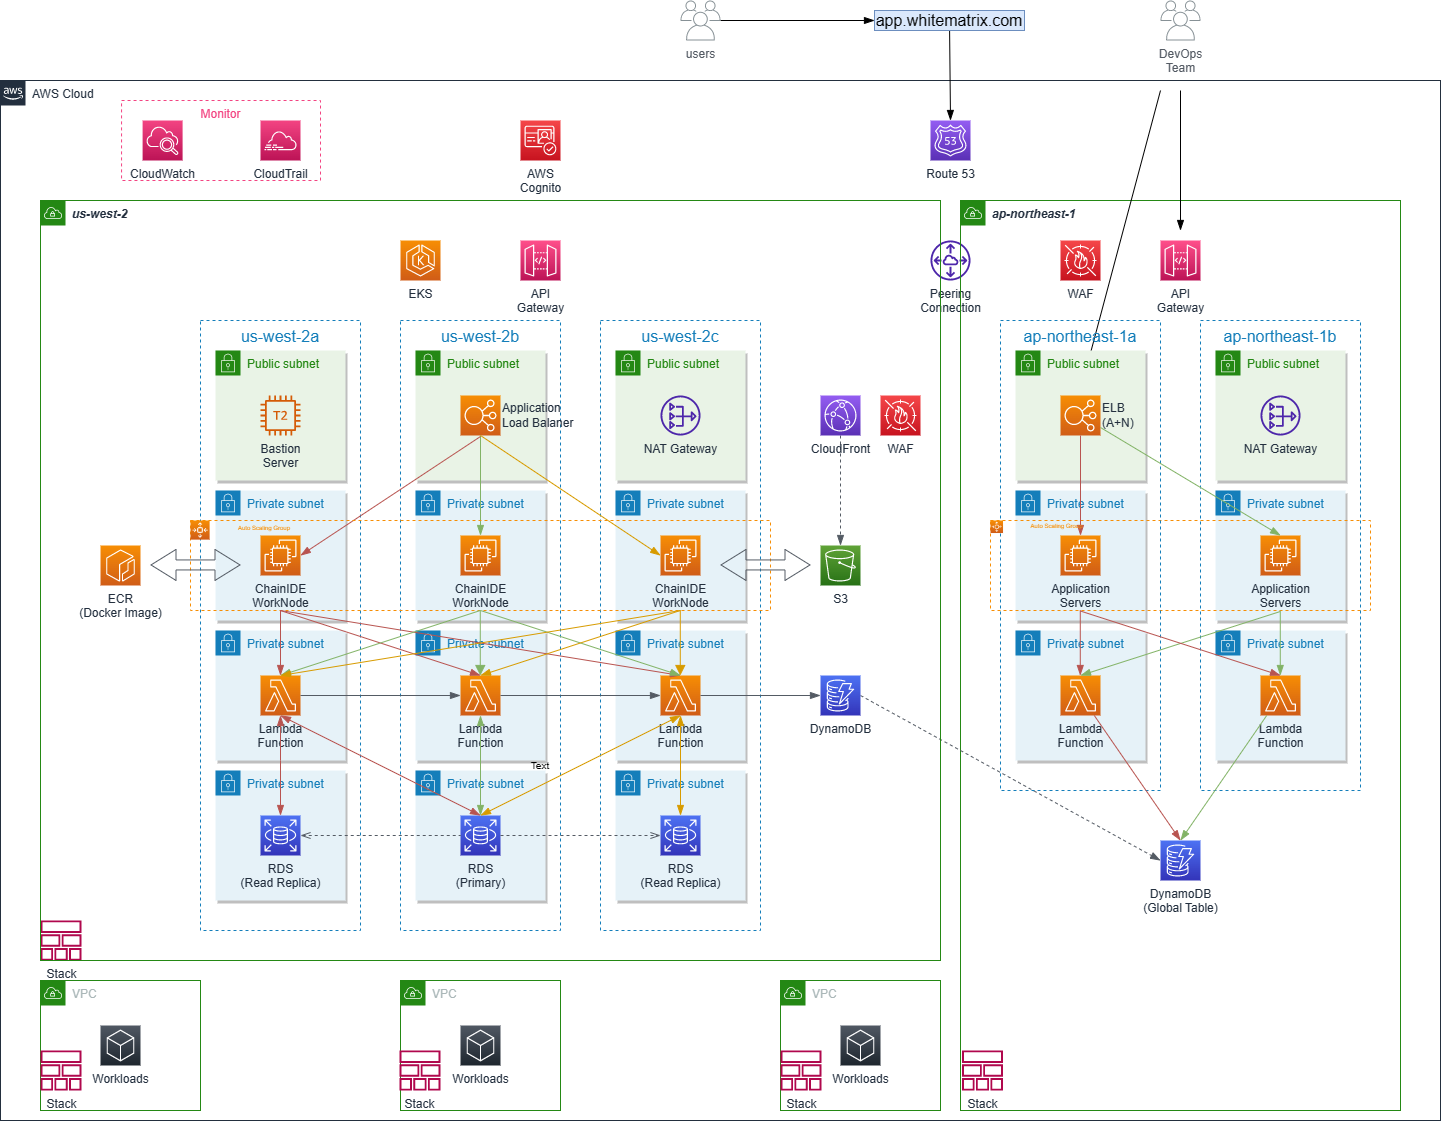Select the Stack icon inside the us-west-2 region
1441x1121 pixels.
[61, 941]
